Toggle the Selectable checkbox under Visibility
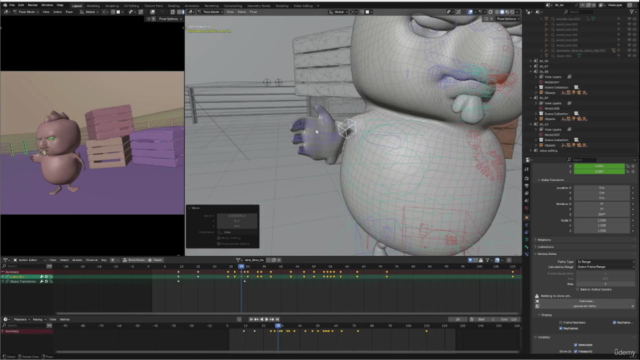 coord(576,345)
